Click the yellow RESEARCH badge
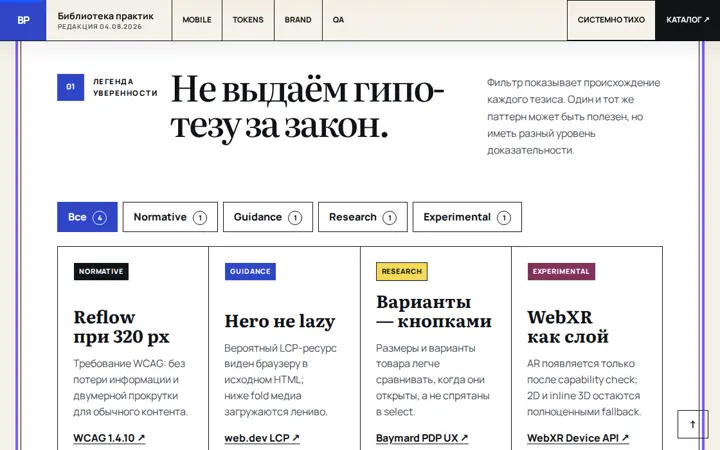This screenshot has width=720, height=450. (x=402, y=271)
